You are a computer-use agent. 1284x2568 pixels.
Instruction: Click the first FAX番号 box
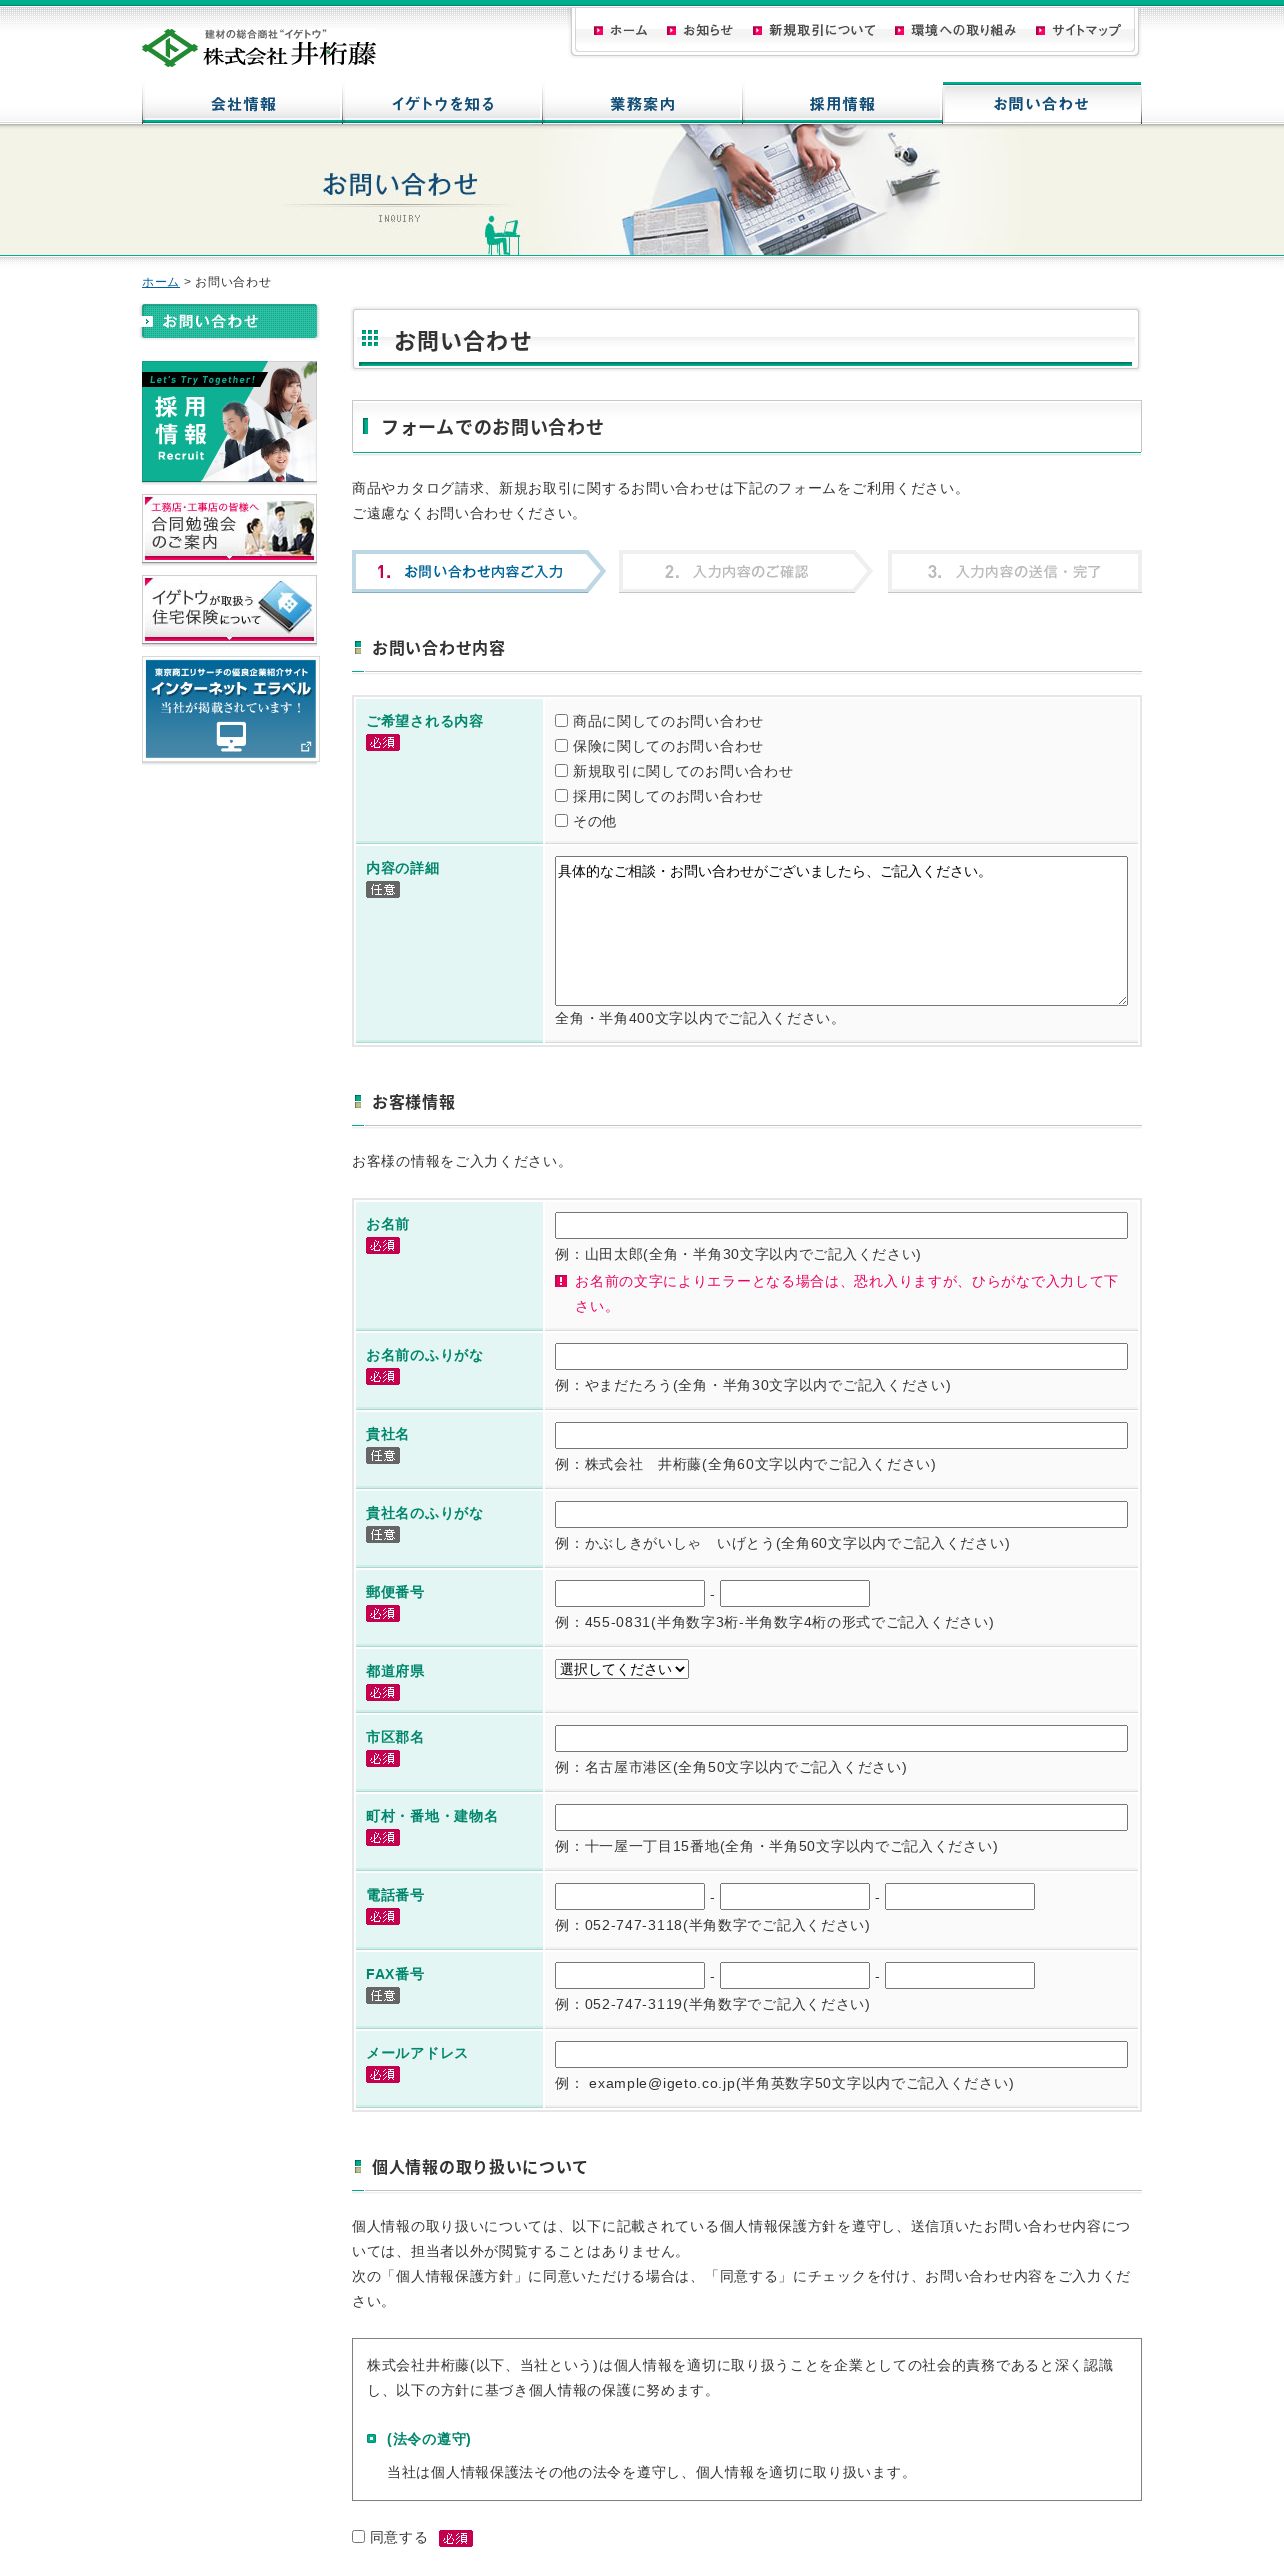coord(630,1976)
